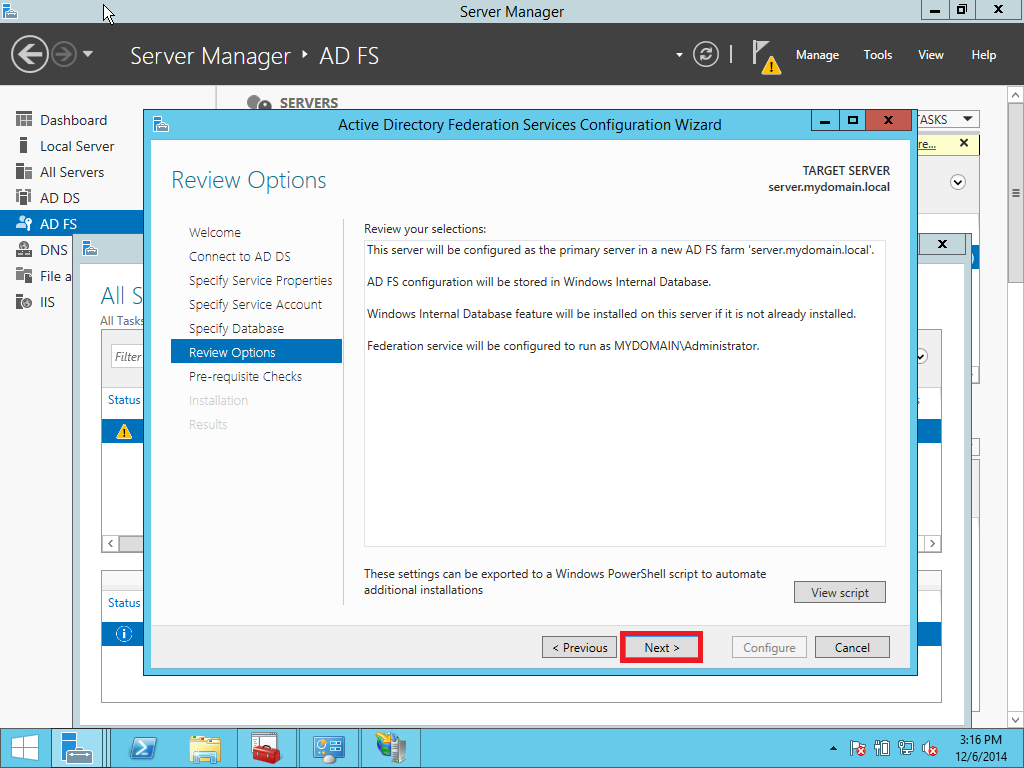
Task: Switch to the Specify Database step
Action: (x=228, y=328)
